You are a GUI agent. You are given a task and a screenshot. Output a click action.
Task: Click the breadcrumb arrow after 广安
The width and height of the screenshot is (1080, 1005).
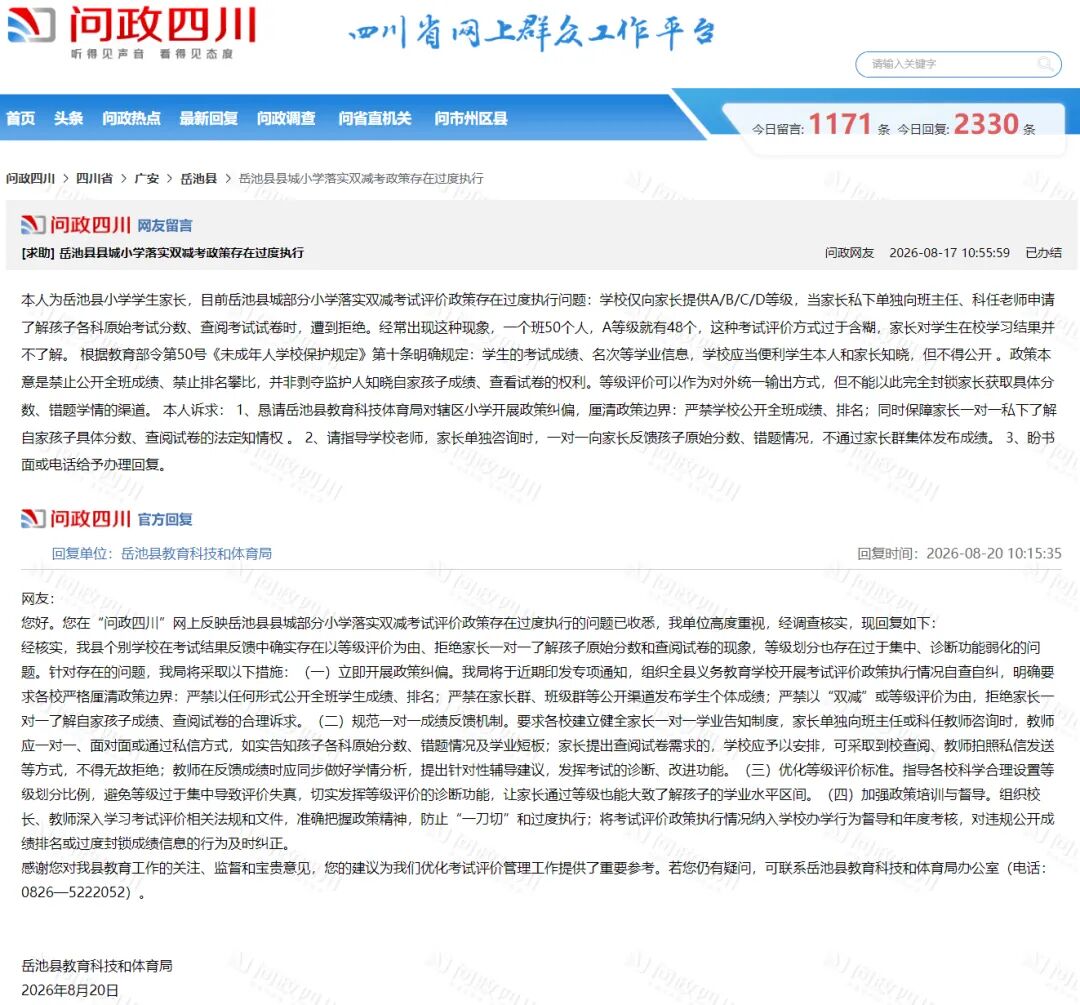tap(169, 178)
